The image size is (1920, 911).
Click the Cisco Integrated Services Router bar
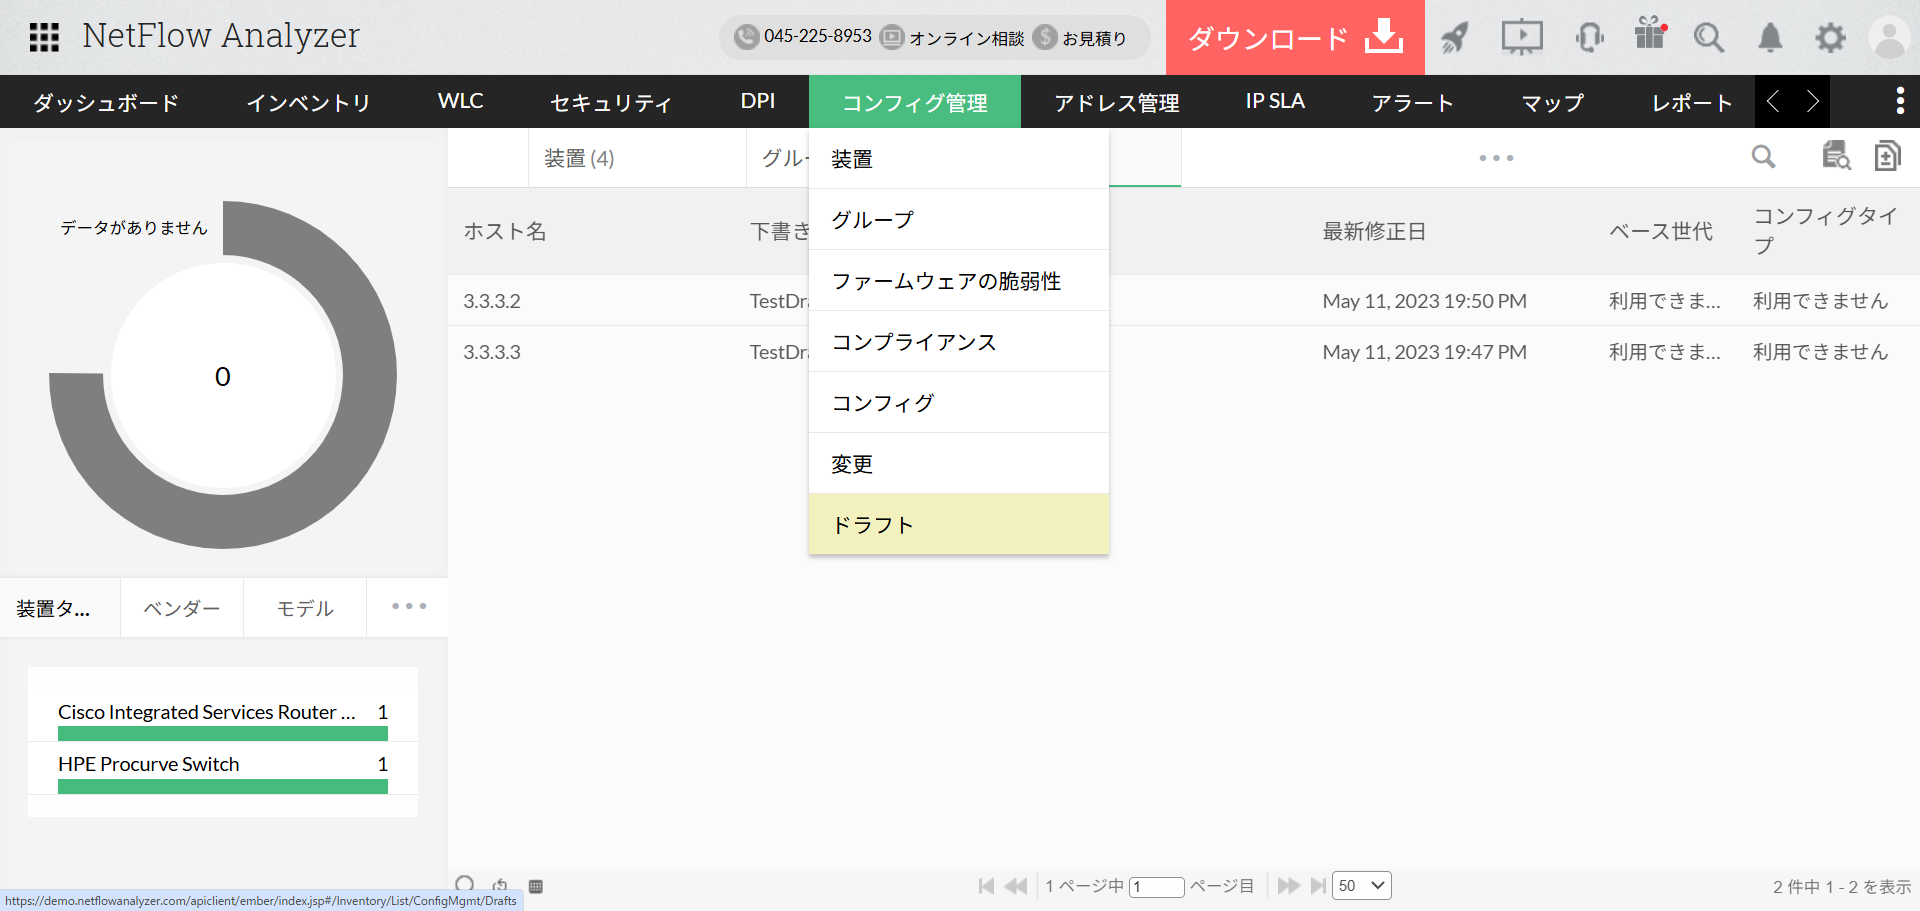click(222, 733)
